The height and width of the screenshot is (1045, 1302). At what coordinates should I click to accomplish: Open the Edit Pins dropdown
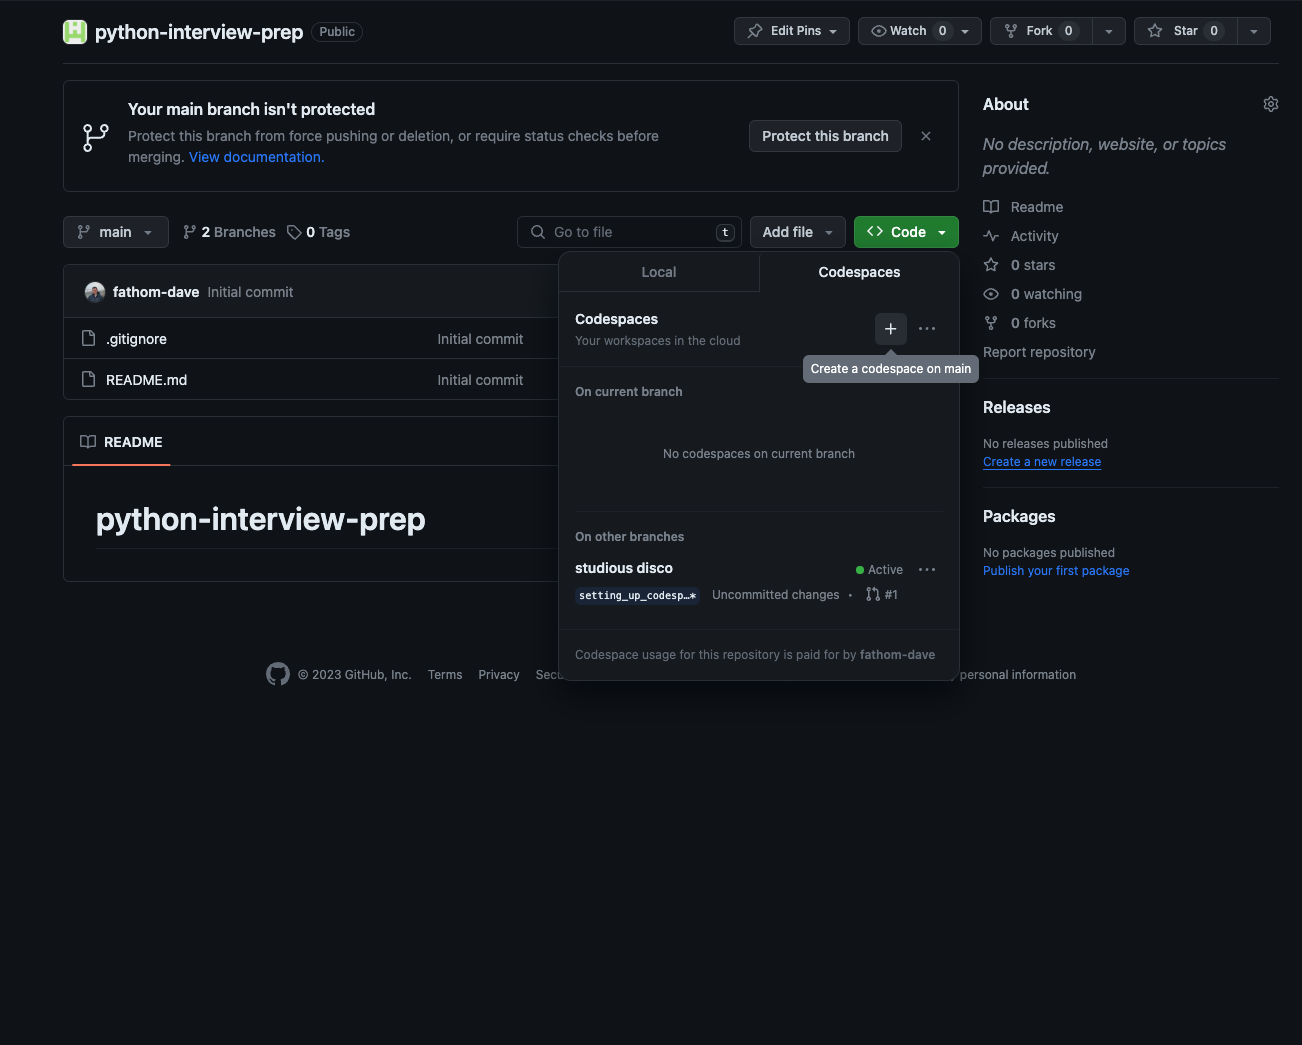[792, 31]
